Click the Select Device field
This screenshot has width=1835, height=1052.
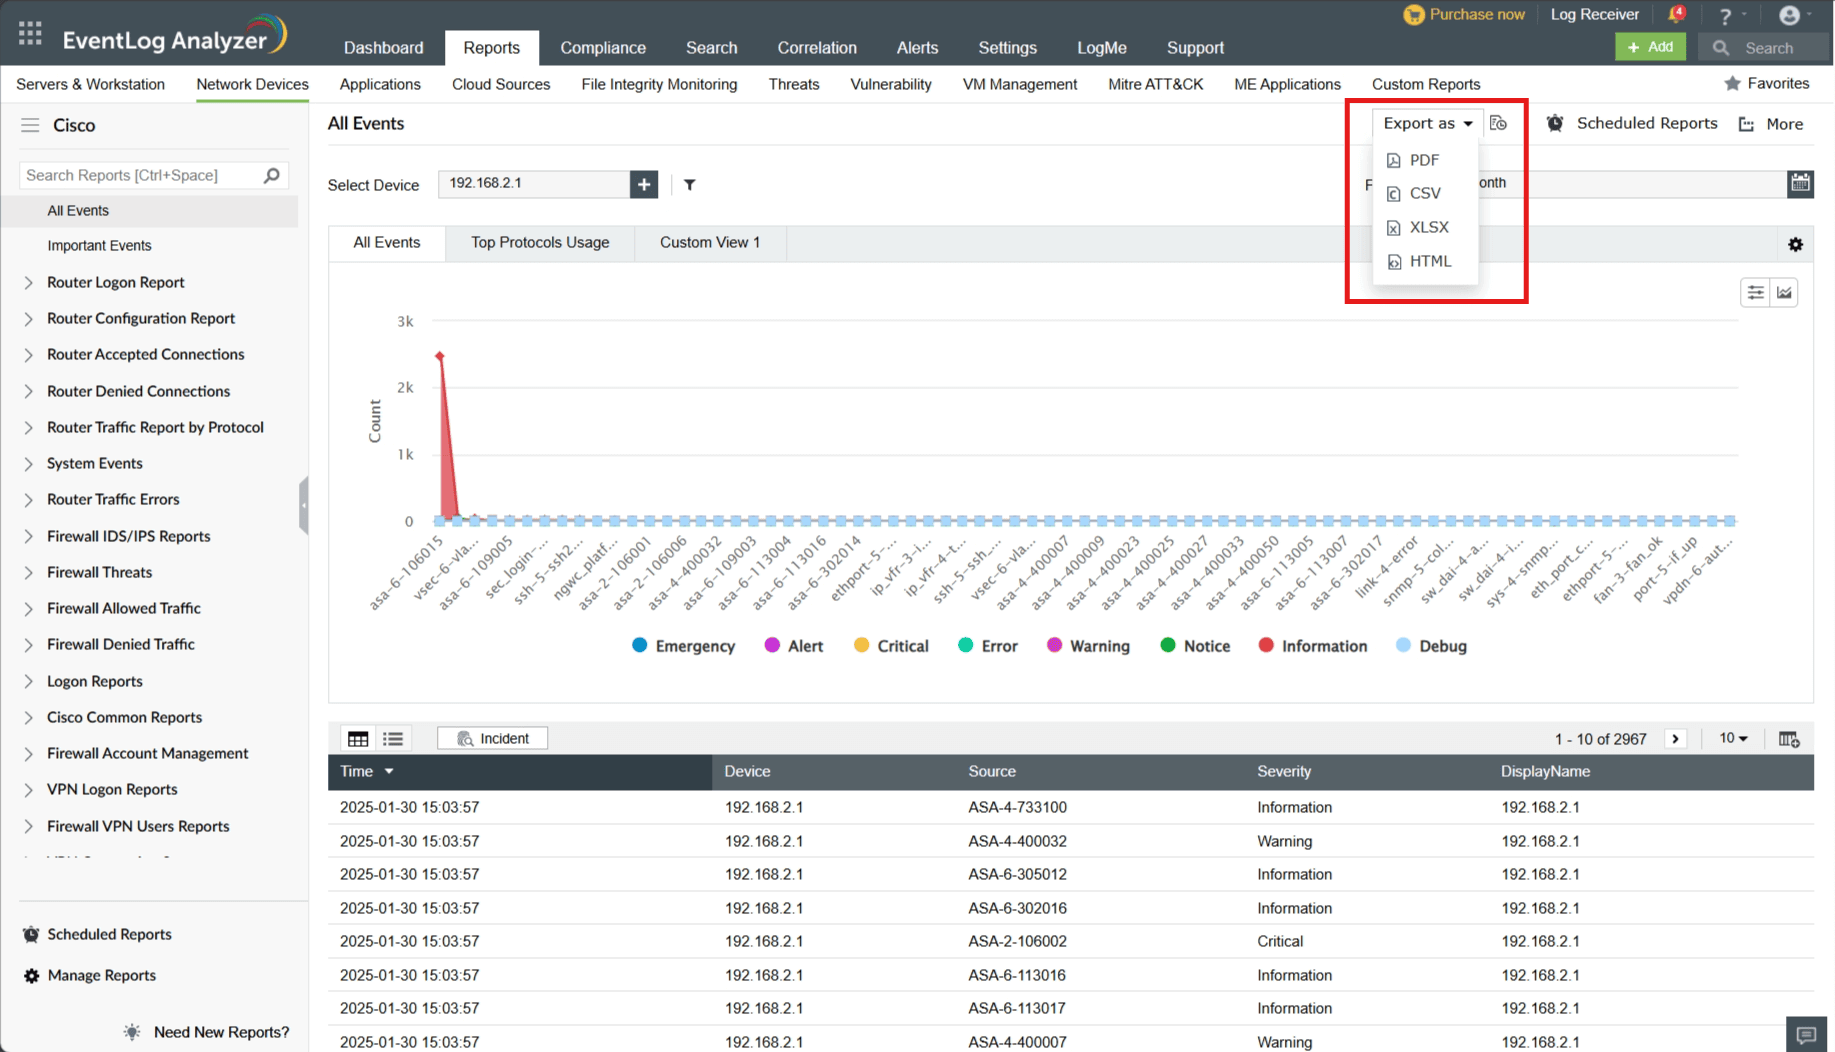534,184
